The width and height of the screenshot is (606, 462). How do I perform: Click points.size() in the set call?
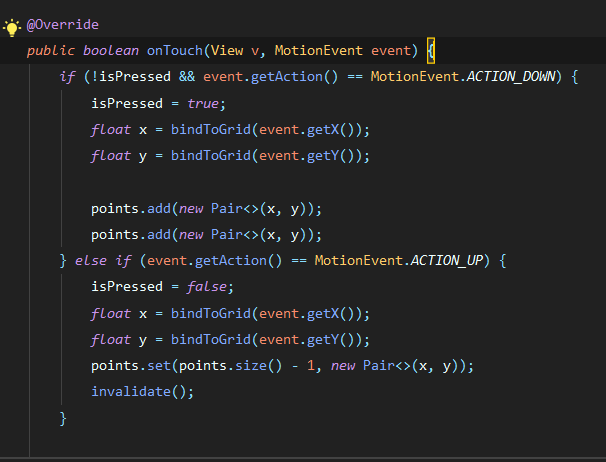tap(231, 366)
